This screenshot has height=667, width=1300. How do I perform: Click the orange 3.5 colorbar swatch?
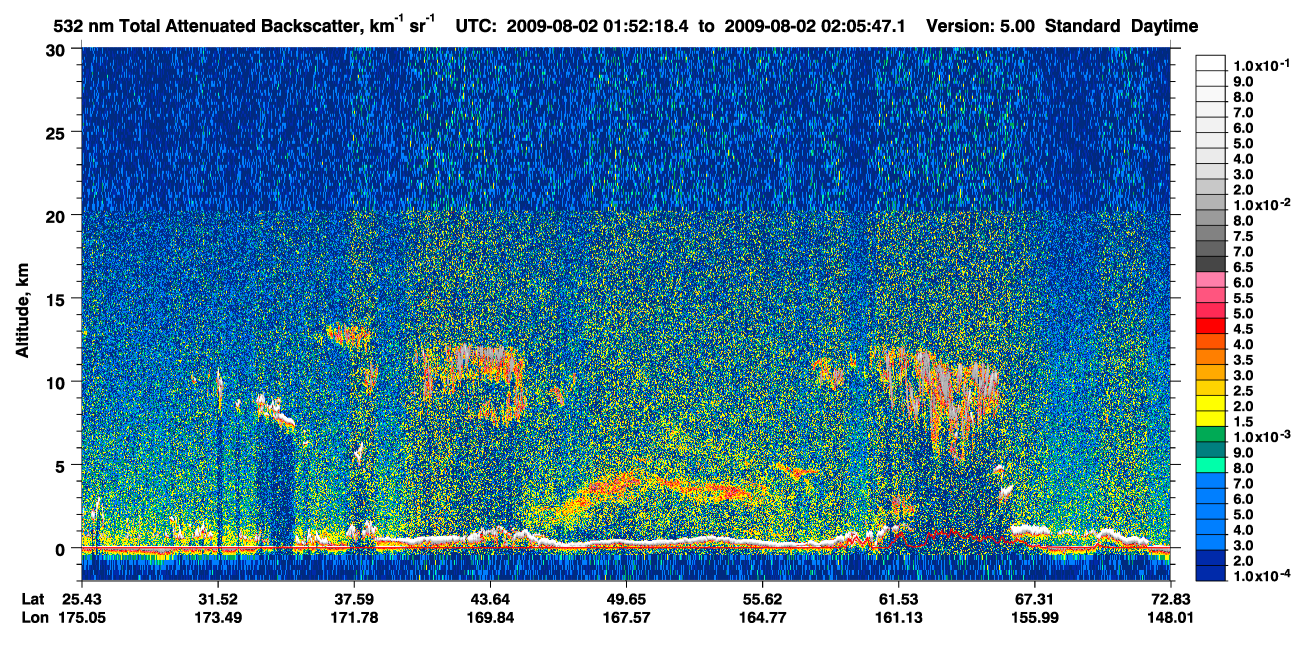[1210, 359]
